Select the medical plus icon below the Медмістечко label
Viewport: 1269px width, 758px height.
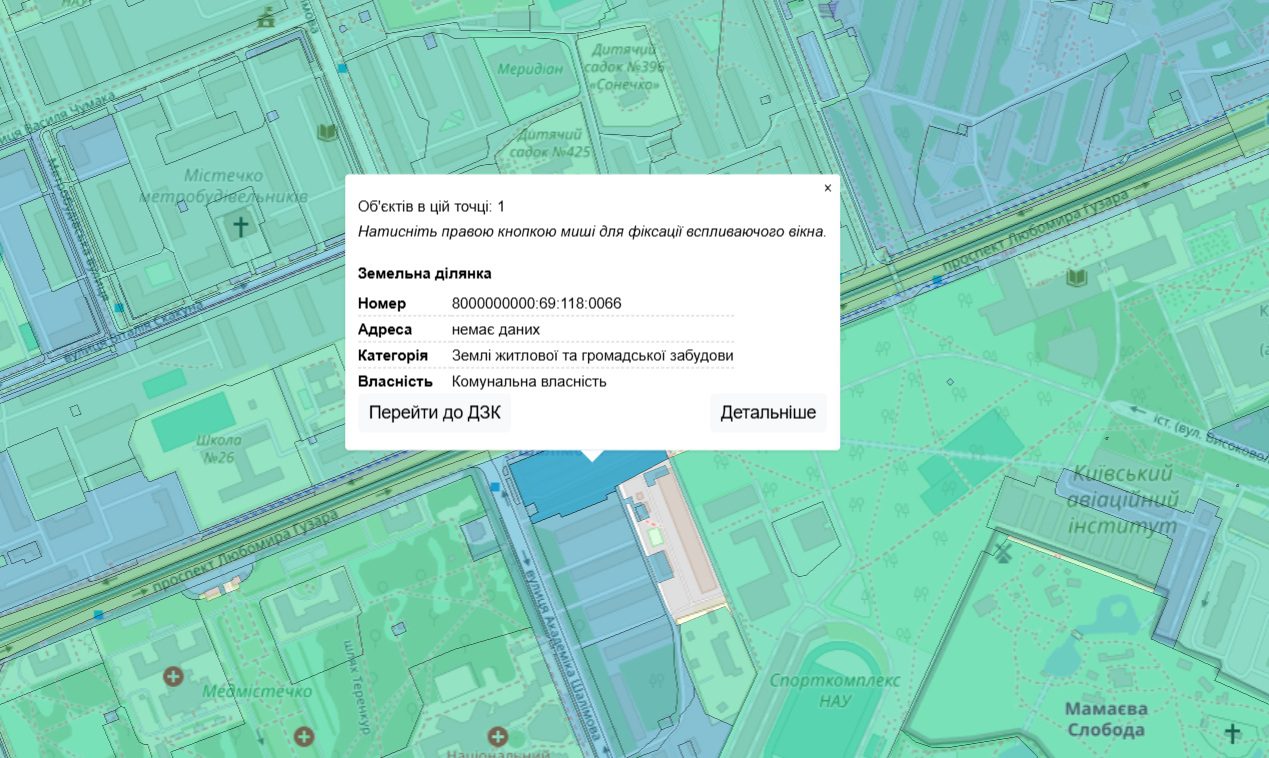pos(304,737)
